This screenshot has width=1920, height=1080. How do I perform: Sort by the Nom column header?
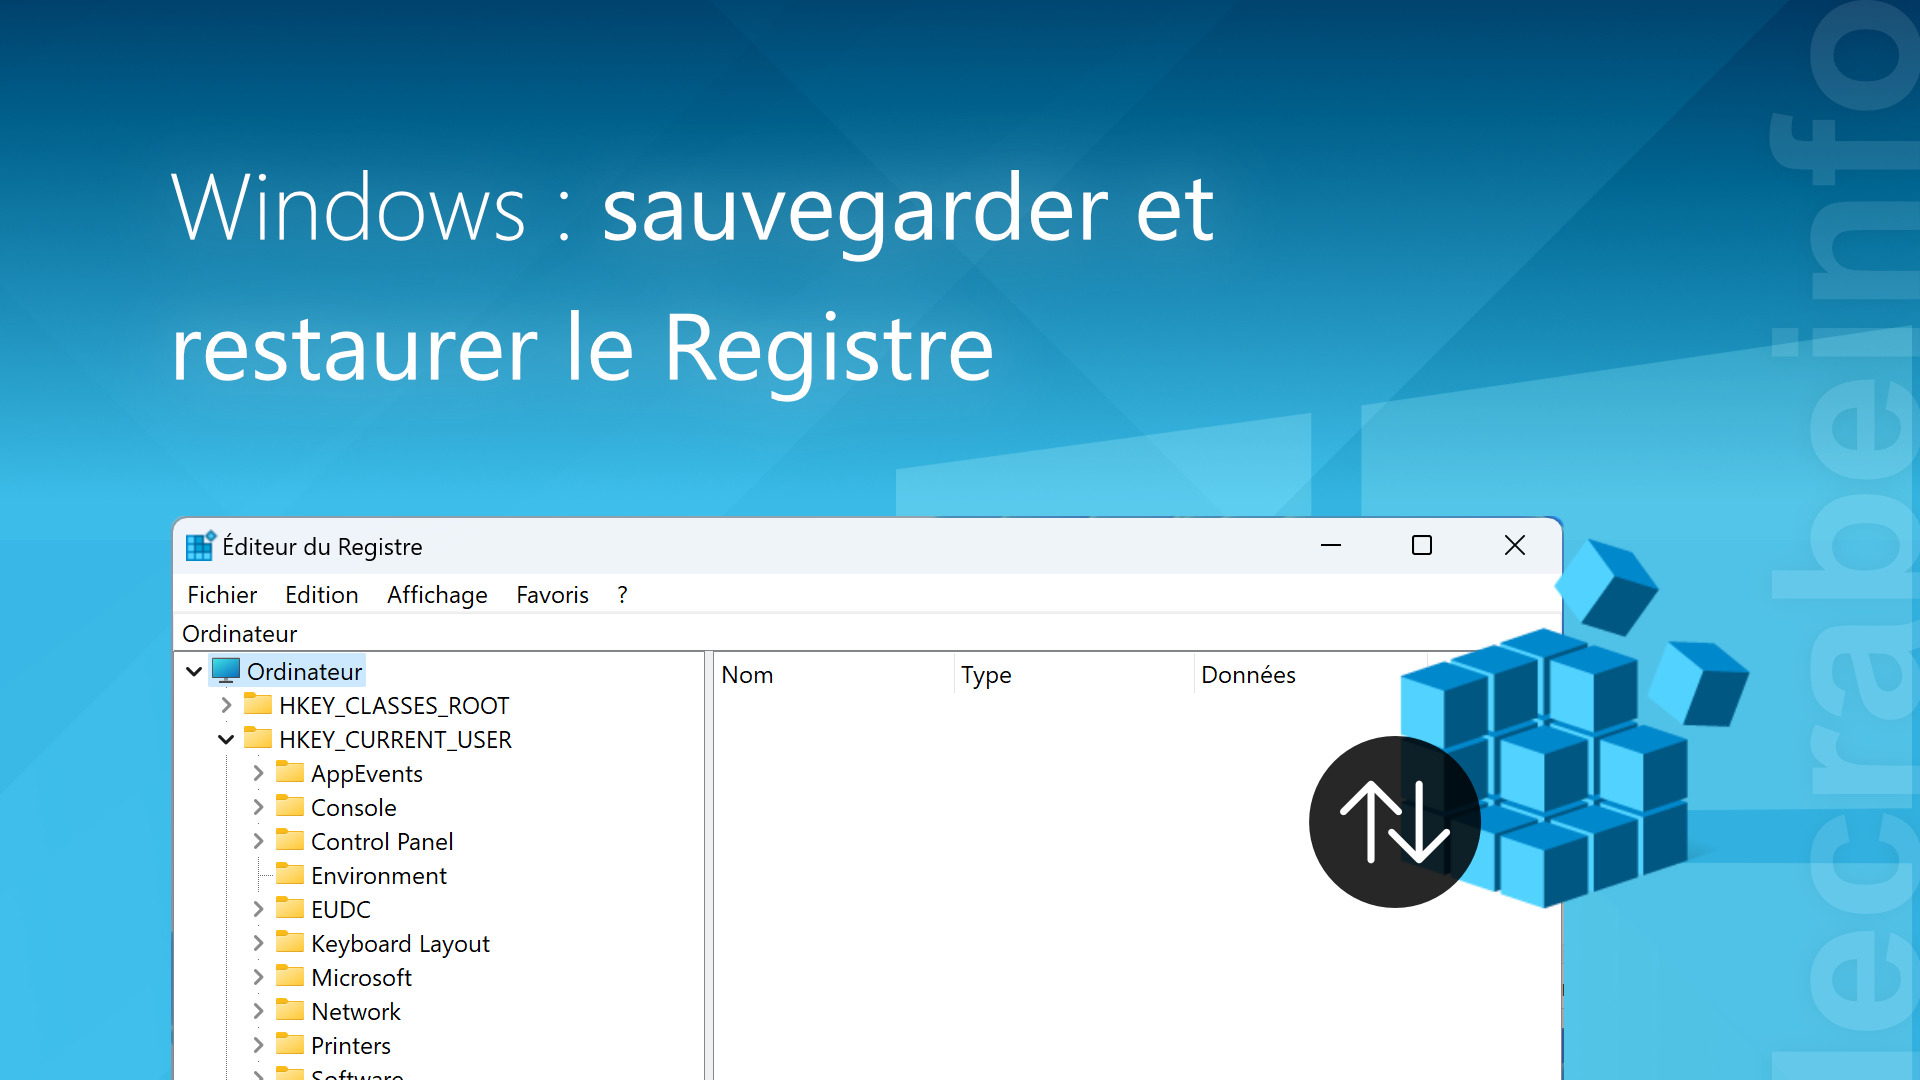(x=834, y=675)
